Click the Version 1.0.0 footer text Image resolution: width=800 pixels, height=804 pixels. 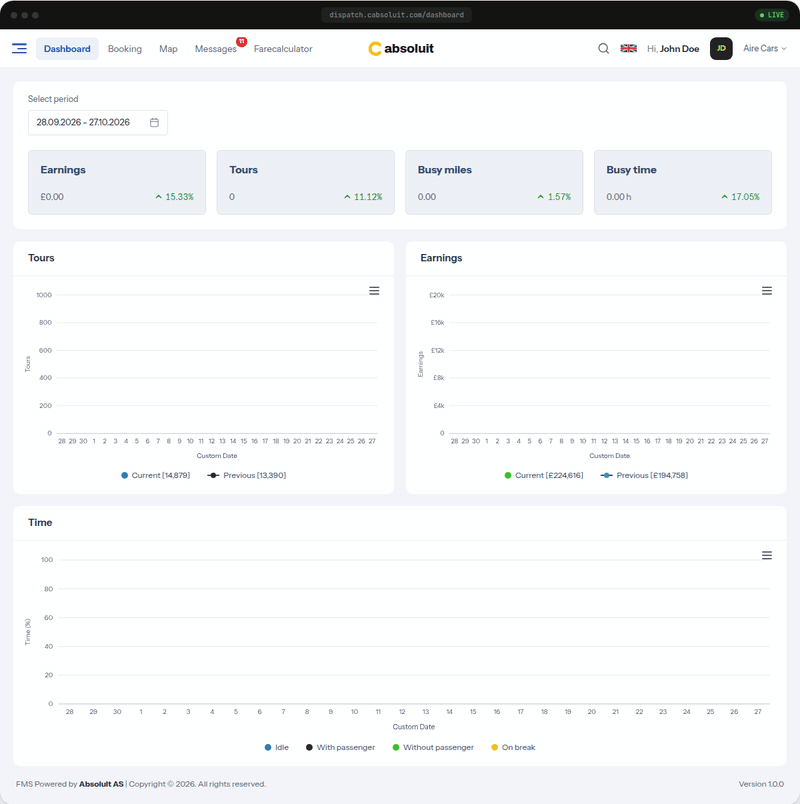click(761, 784)
